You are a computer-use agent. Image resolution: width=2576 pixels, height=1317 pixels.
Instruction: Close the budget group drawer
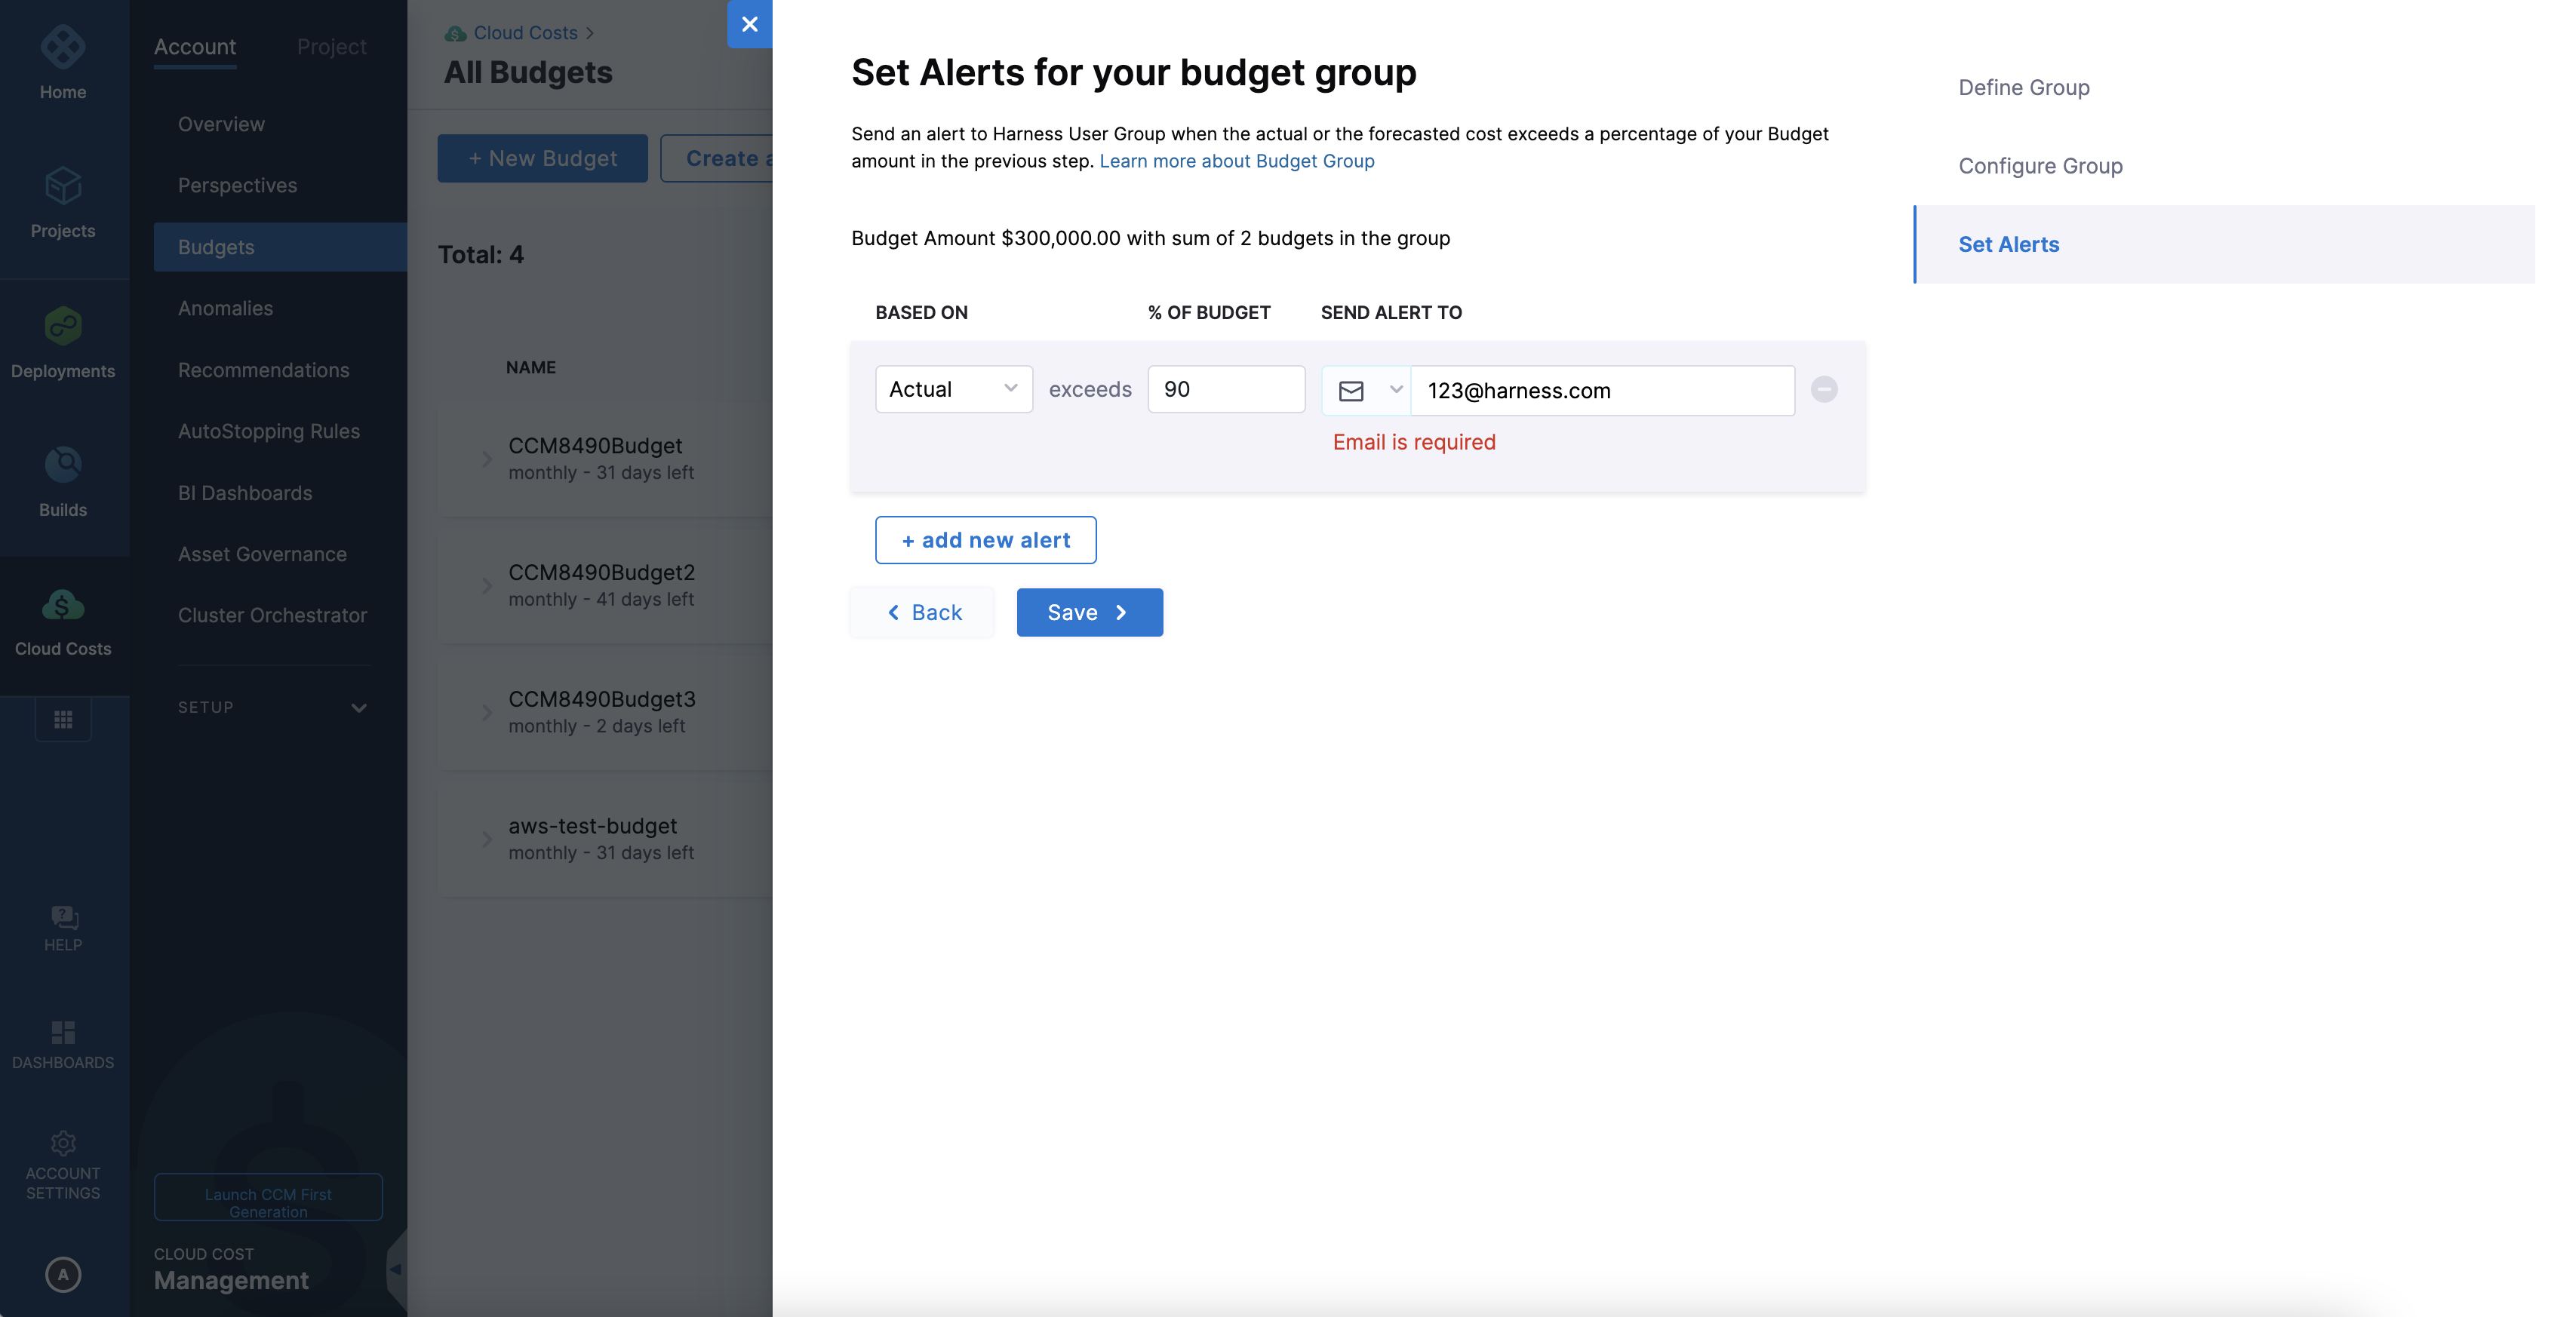pos(749,24)
